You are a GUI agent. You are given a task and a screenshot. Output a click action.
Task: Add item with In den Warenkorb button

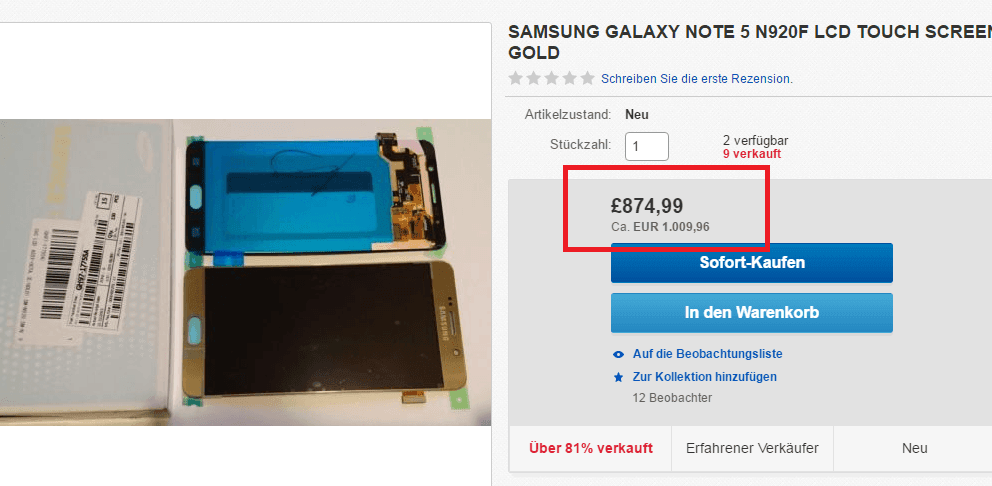(x=752, y=313)
